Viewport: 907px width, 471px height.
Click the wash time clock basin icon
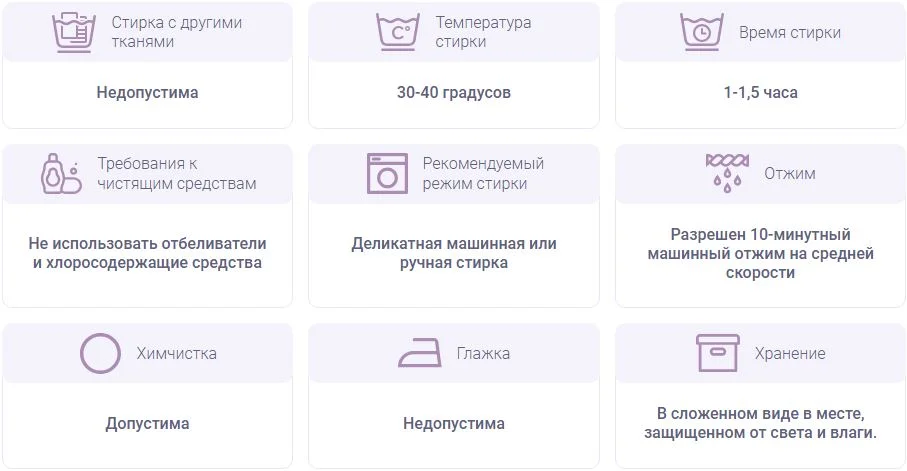pyautogui.click(x=701, y=32)
